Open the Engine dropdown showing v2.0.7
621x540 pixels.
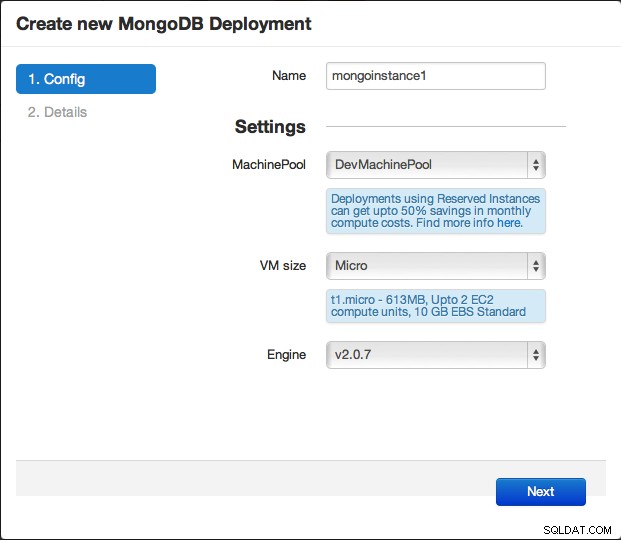436,355
